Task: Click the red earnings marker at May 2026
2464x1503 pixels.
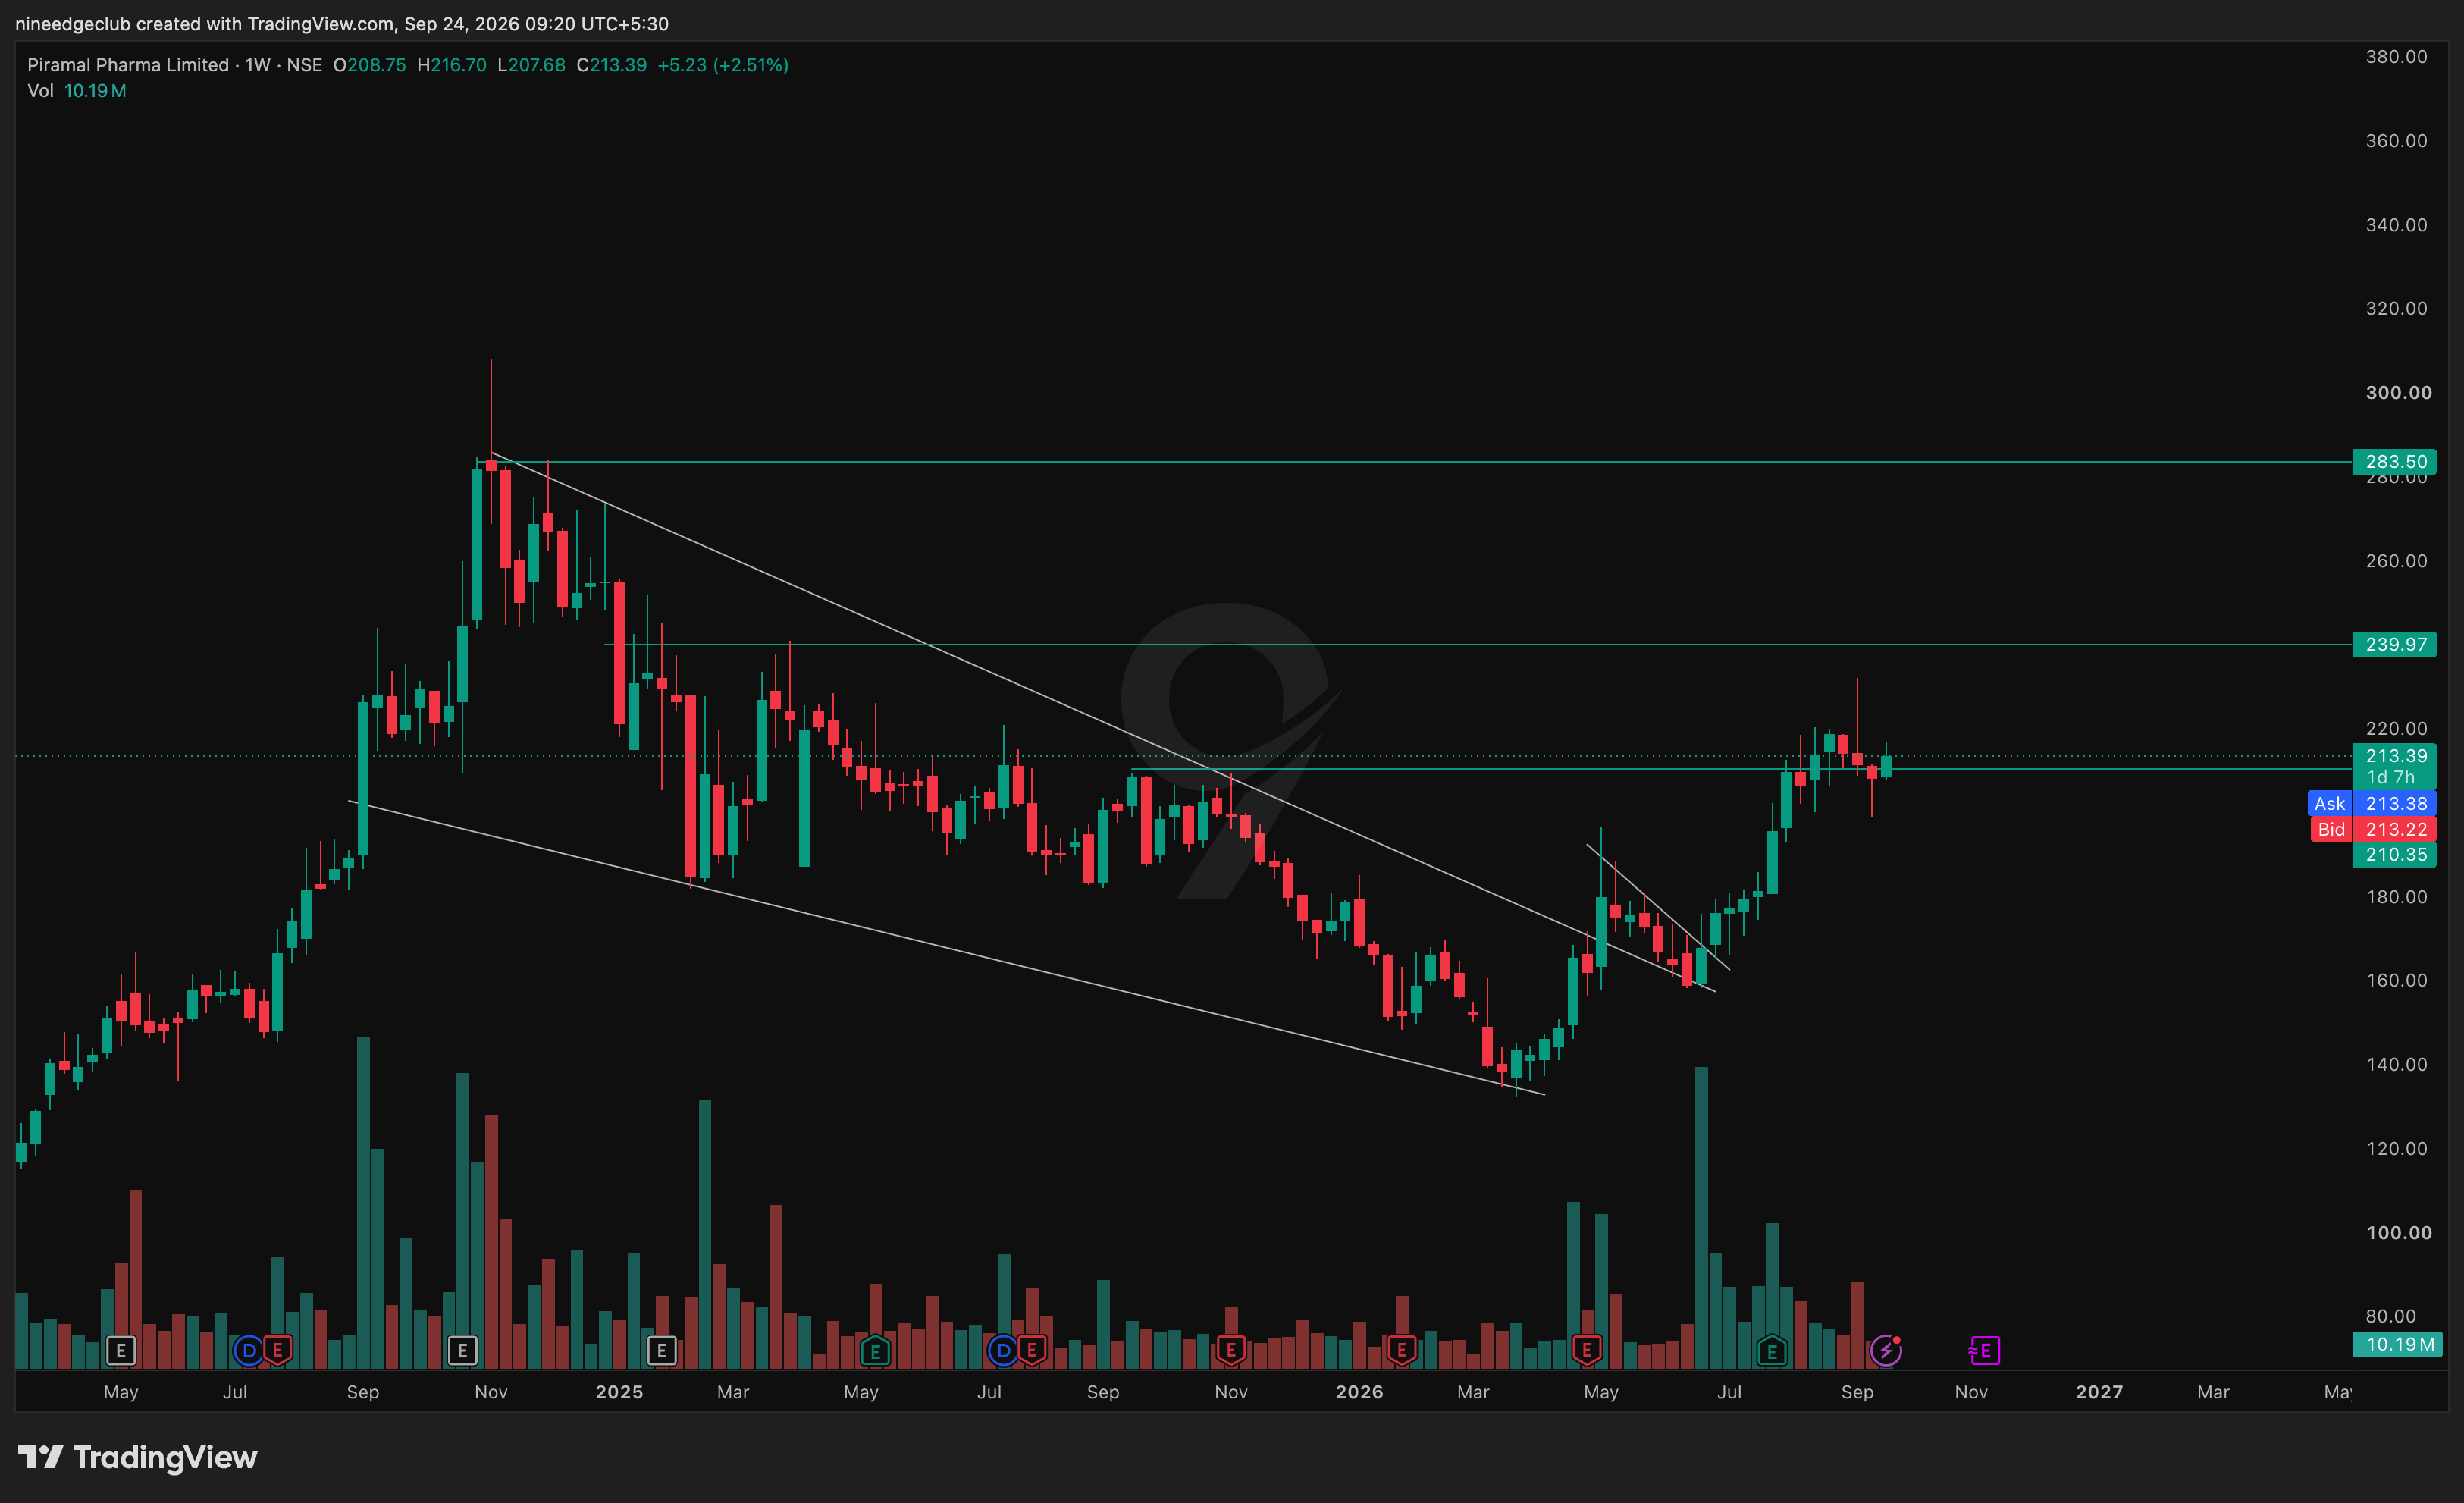Action: tap(1587, 1351)
